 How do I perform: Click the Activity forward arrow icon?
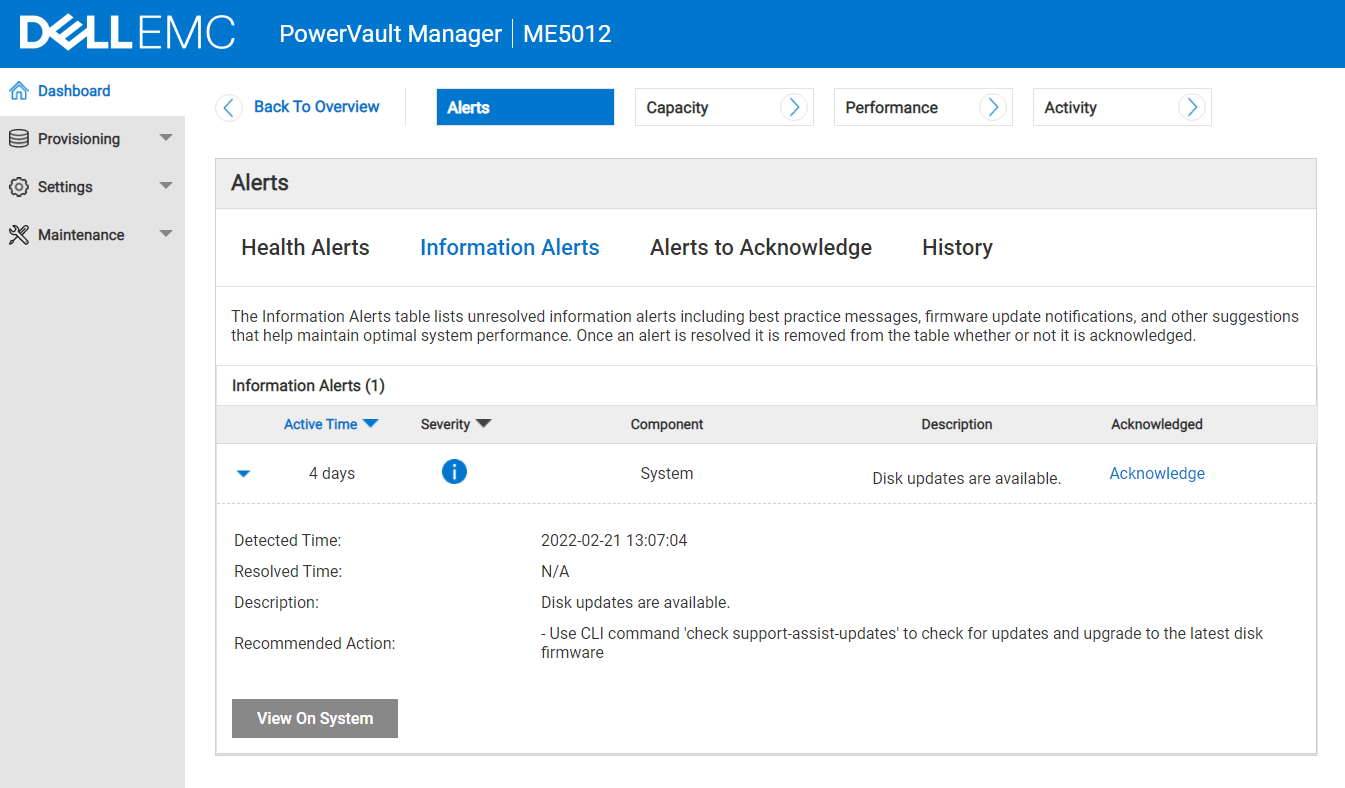pos(1191,107)
